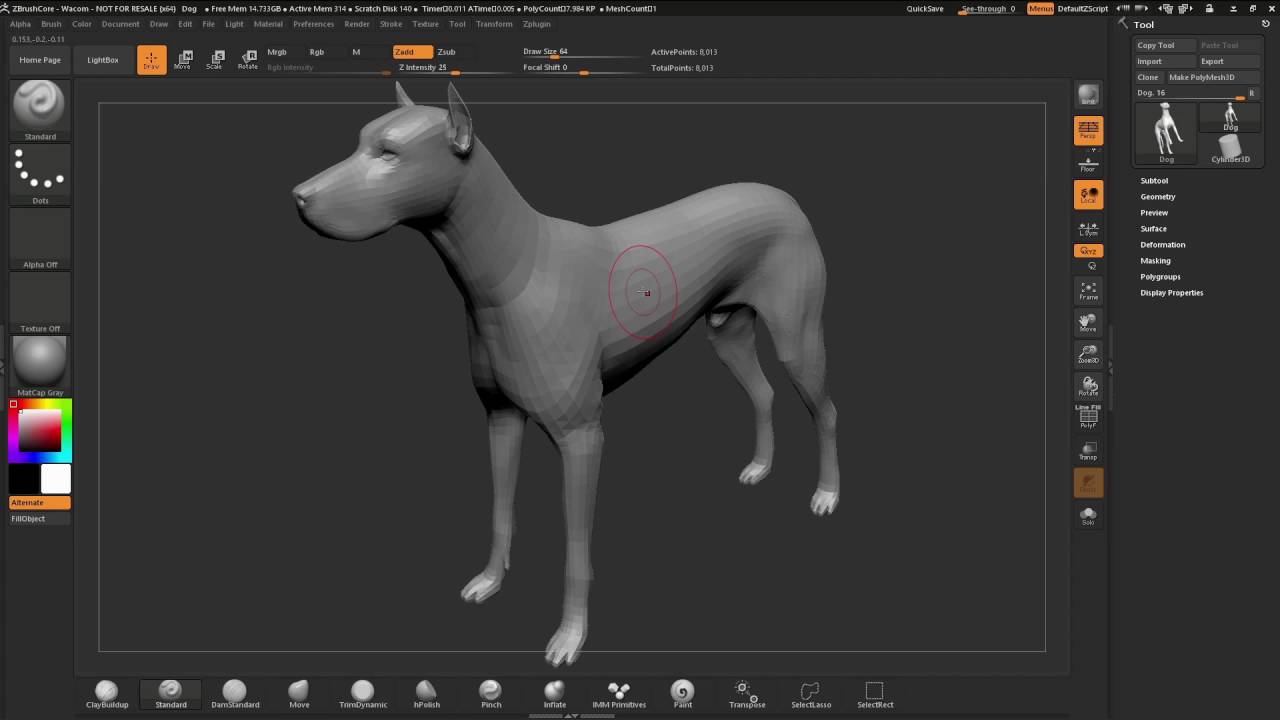Choose the SelectRect tool
Viewport: 1280px width, 720px height.
coord(875,694)
